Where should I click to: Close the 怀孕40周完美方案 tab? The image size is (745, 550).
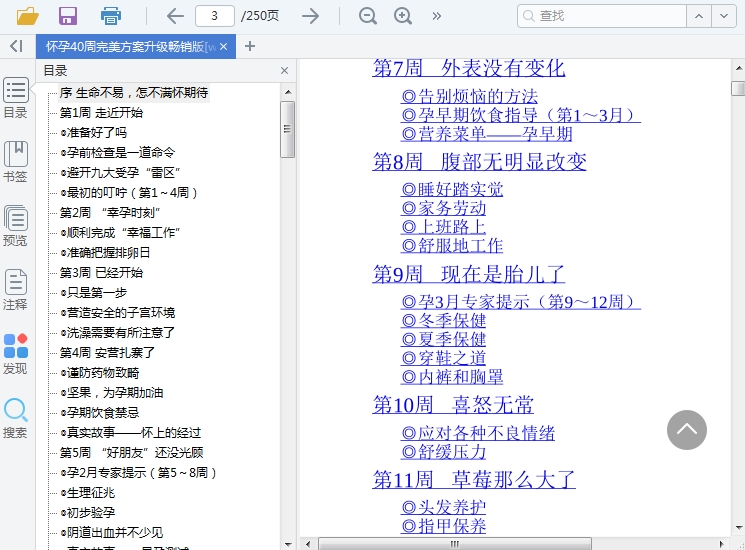pos(224,47)
